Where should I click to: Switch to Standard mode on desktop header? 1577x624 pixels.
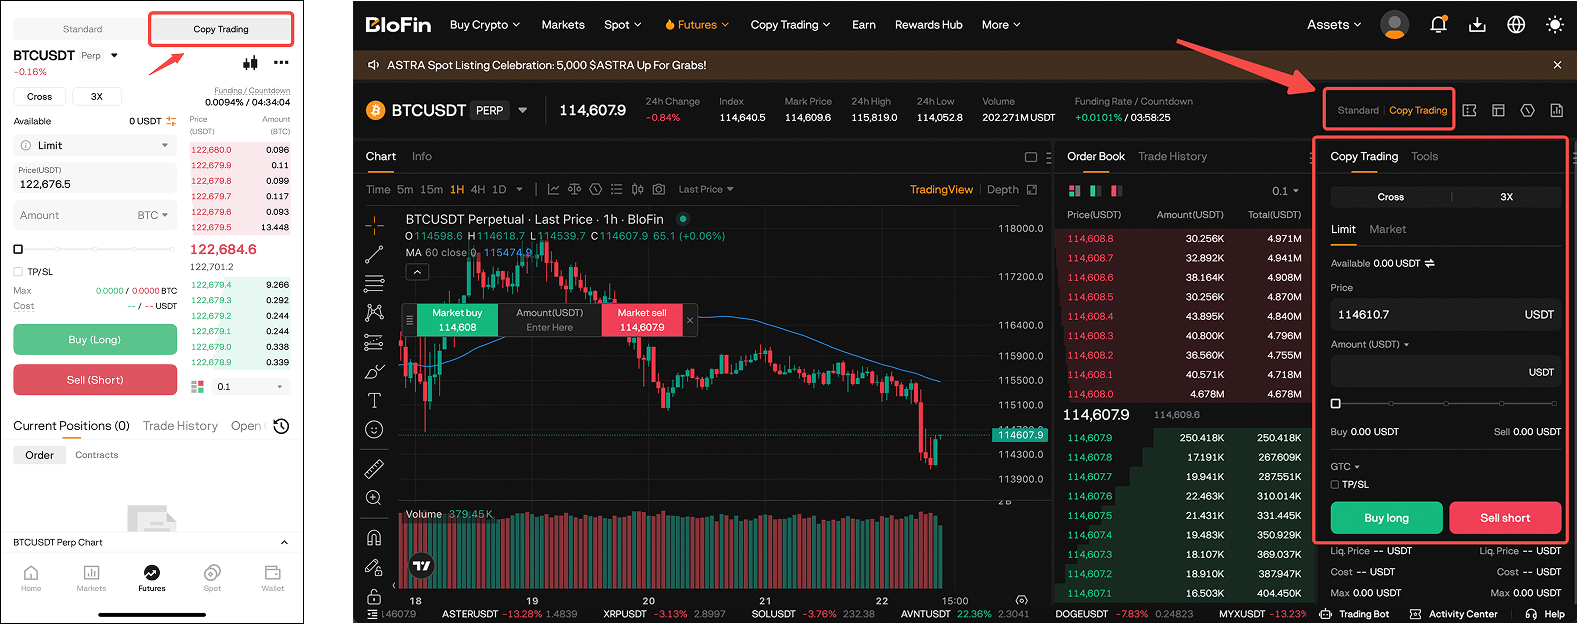click(1358, 110)
